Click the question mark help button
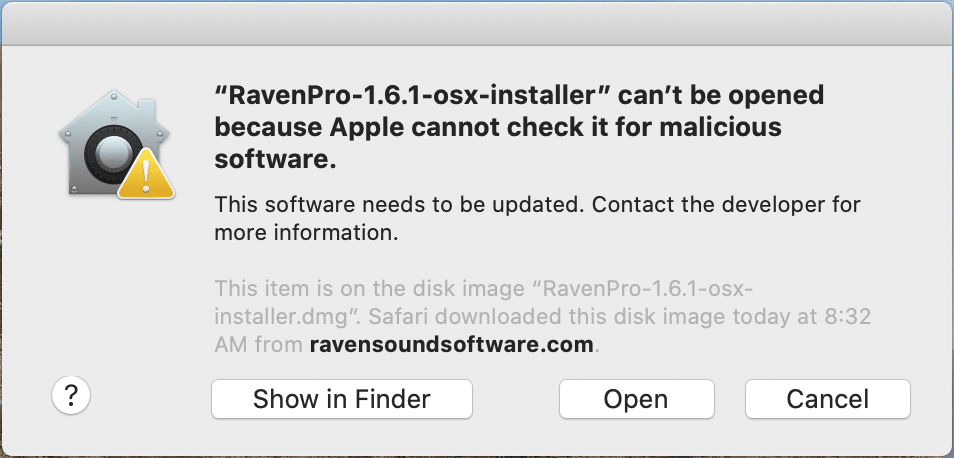The height and width of the screenshot is (458, 954). click(71, 396)
